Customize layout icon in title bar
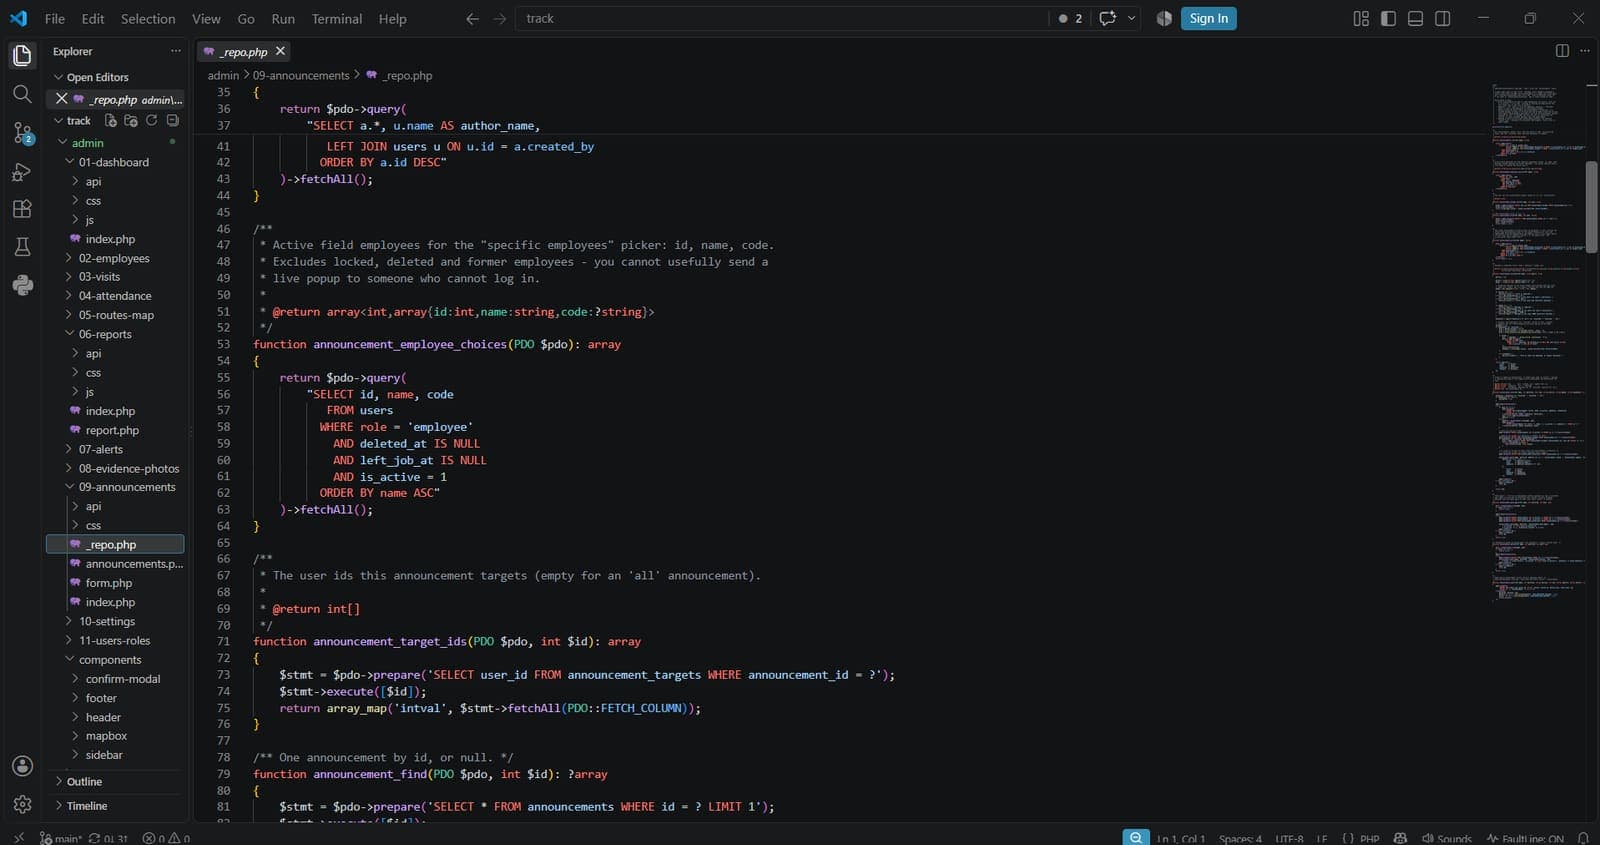The image size is (1600, 845). click(1361, 19)
